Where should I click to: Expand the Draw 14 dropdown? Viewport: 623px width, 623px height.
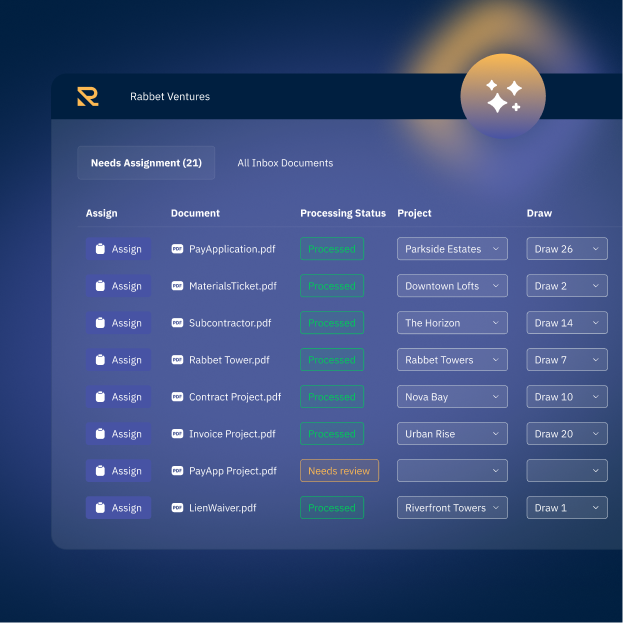(567, 323)
